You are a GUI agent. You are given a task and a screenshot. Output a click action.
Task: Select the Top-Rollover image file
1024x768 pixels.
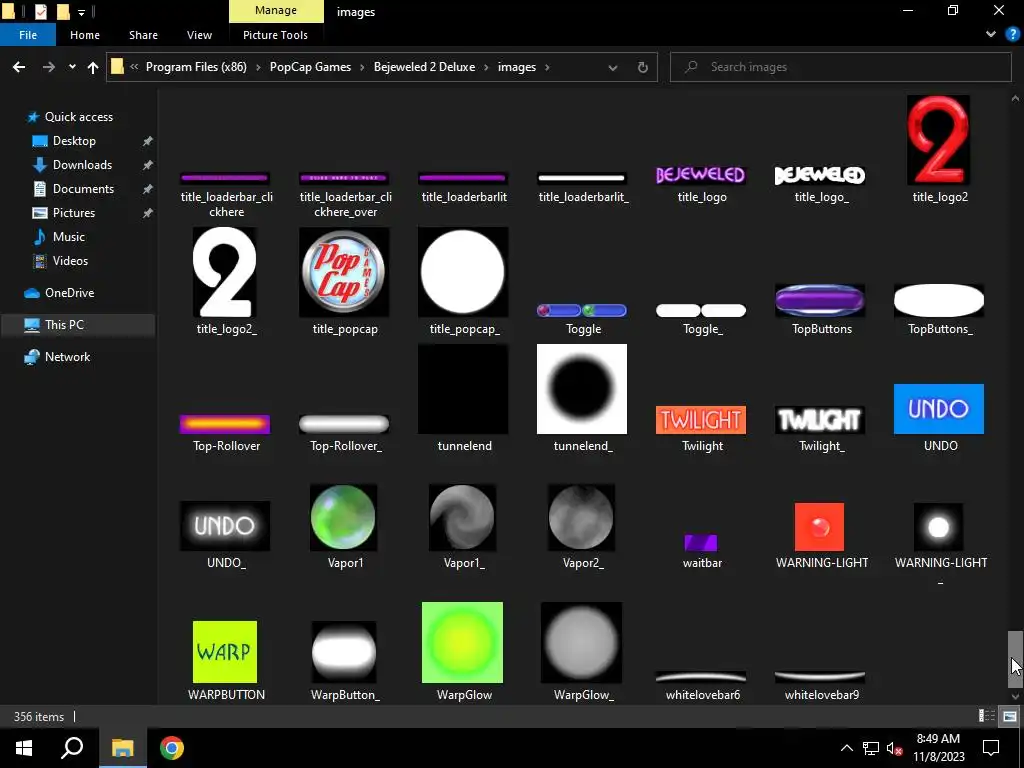point(225,424)
